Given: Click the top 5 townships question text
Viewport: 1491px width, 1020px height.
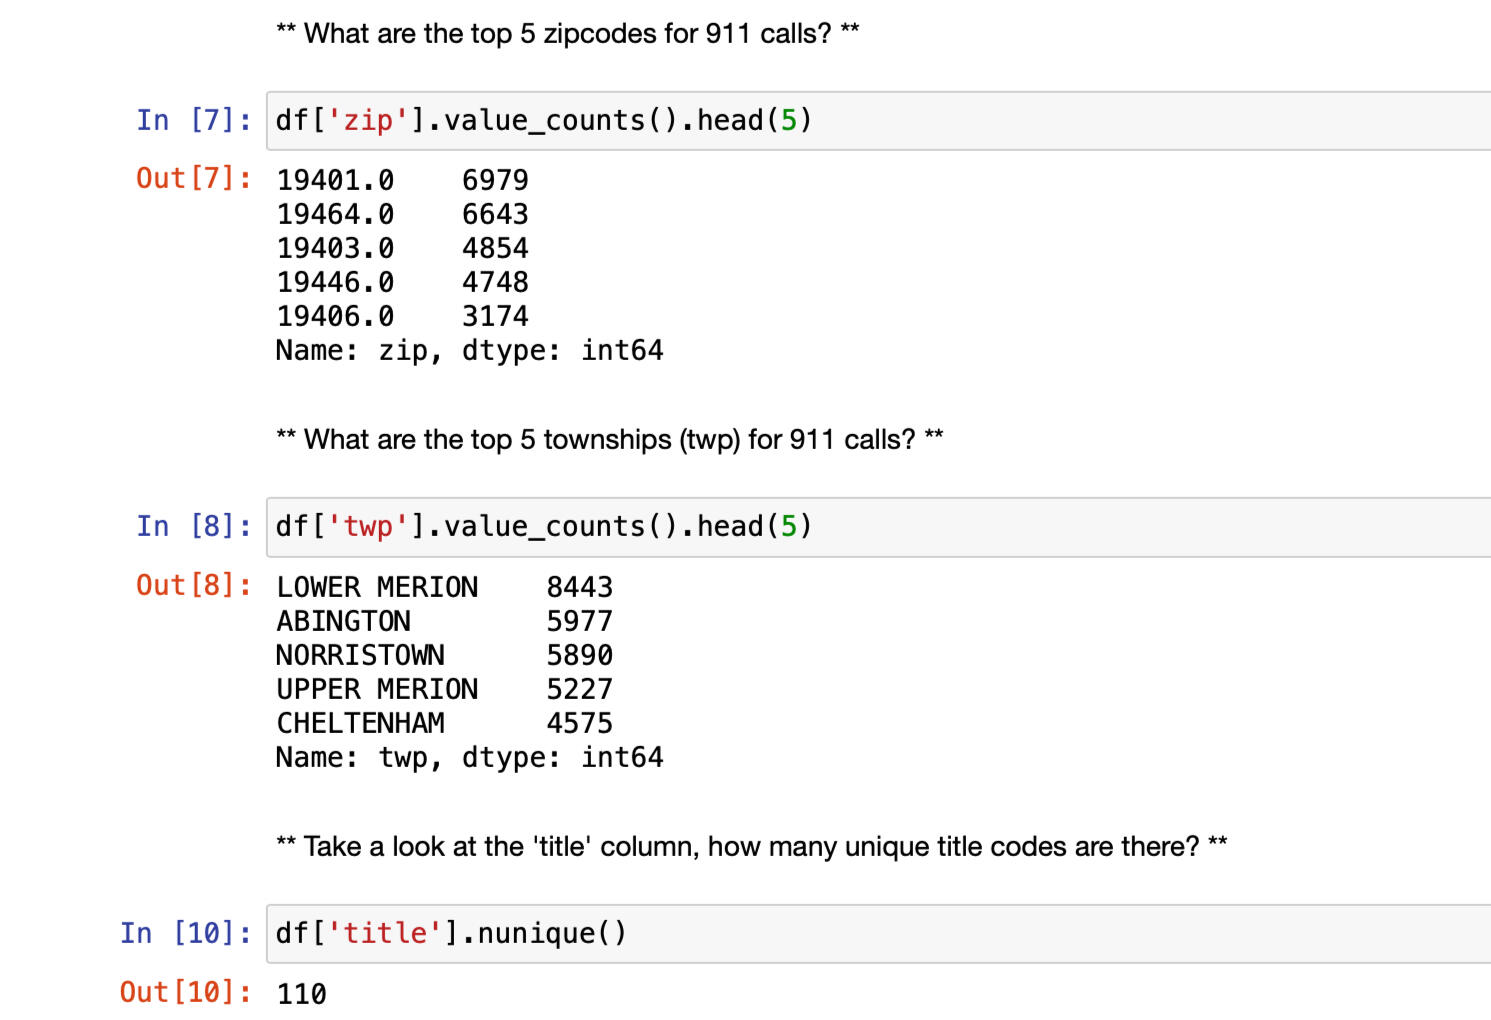Looking at the screenshot, I should (609, 440).
